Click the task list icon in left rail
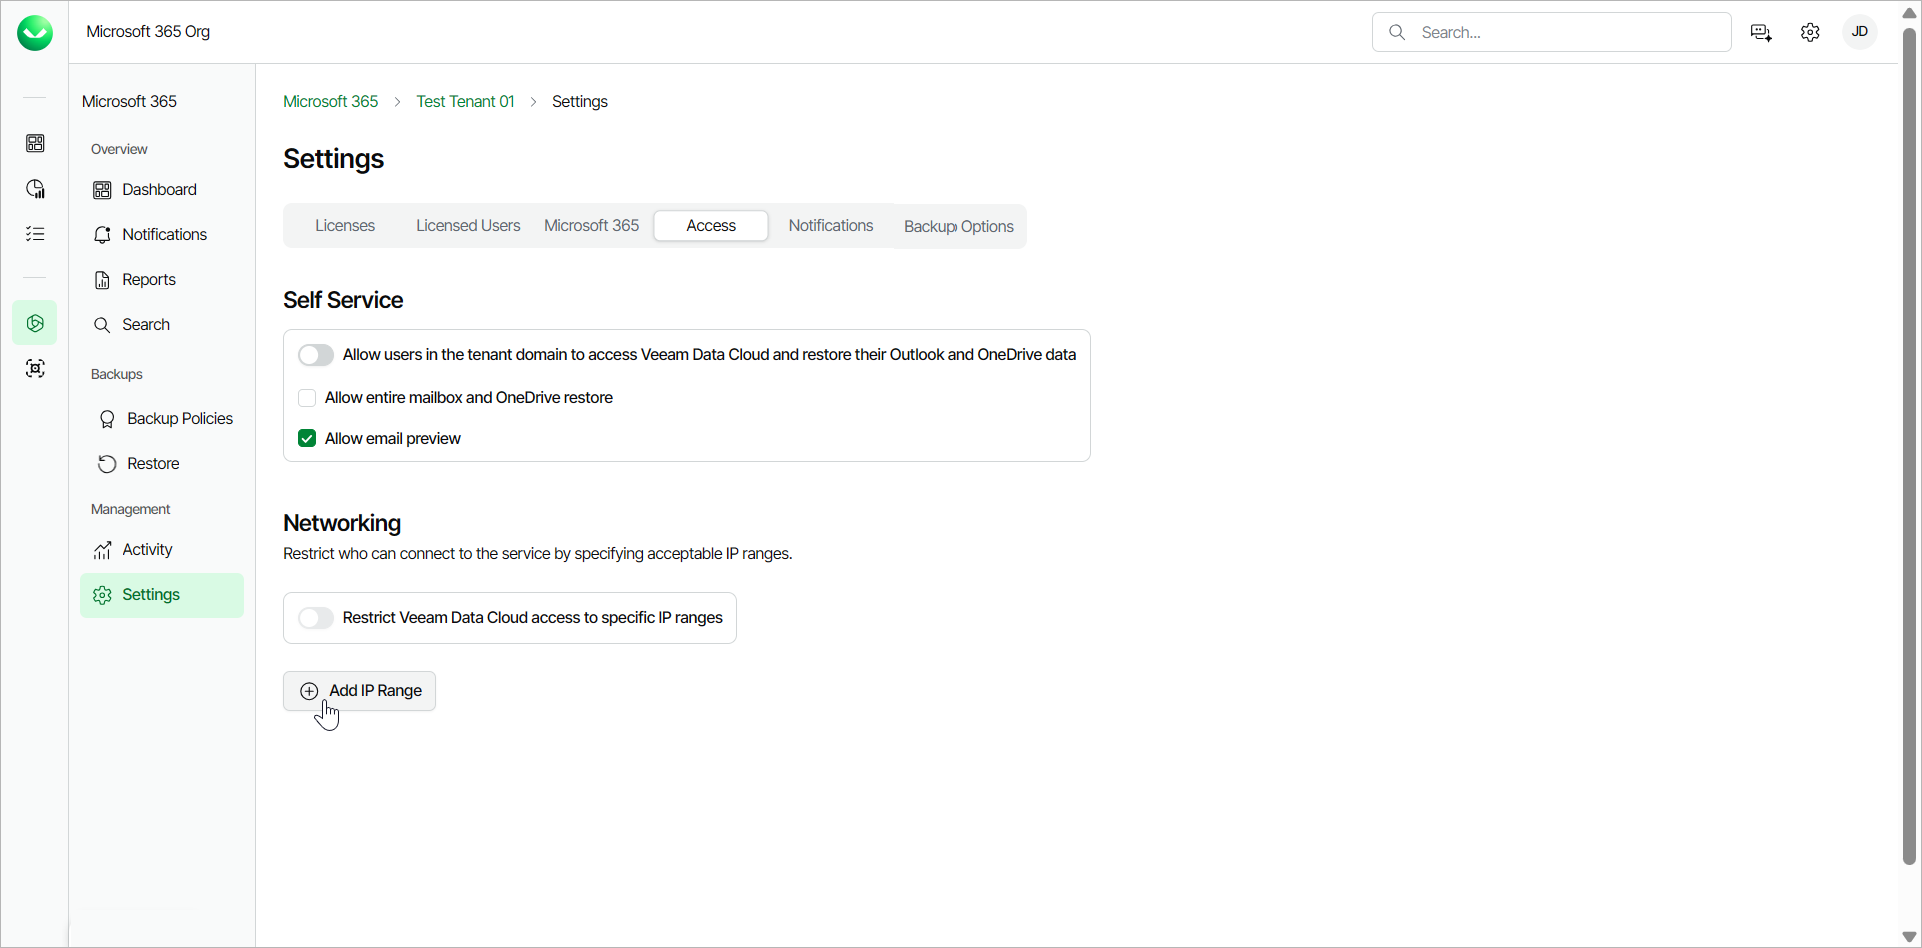The image size is (1922, 948). coord(35,234)
